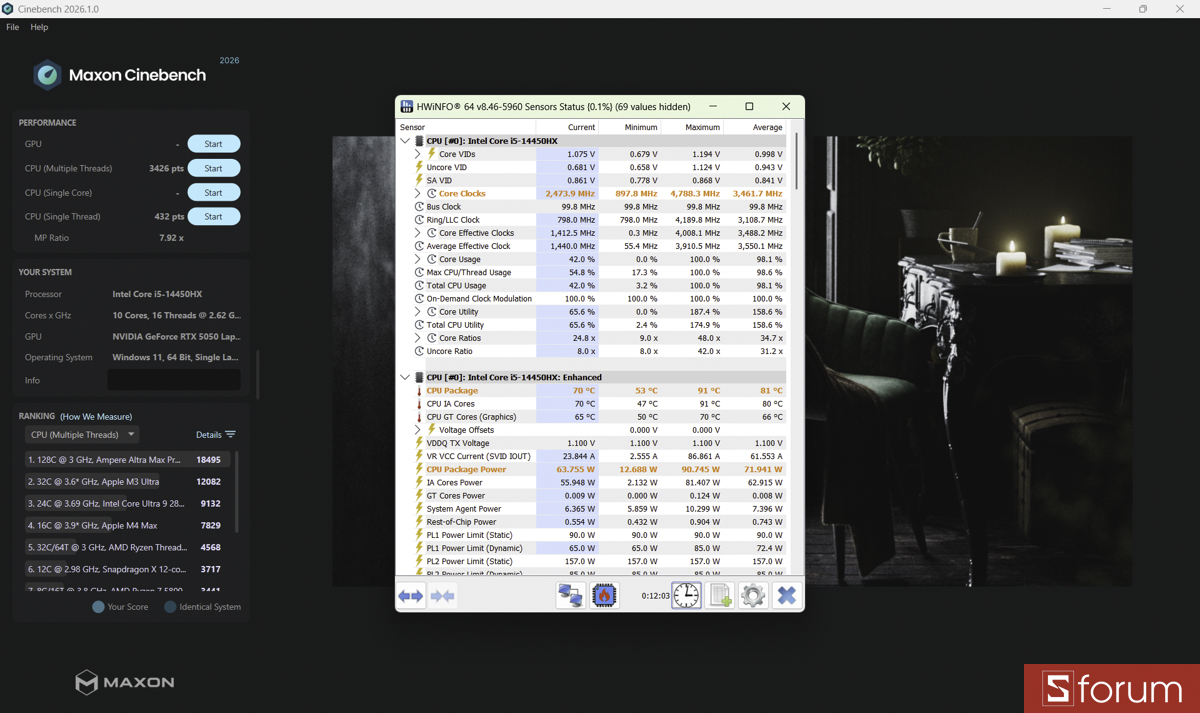The height and width of the screenshot is (713, 1200).
Task: Click the Cinebench title bar app icon
Action: 8,9
